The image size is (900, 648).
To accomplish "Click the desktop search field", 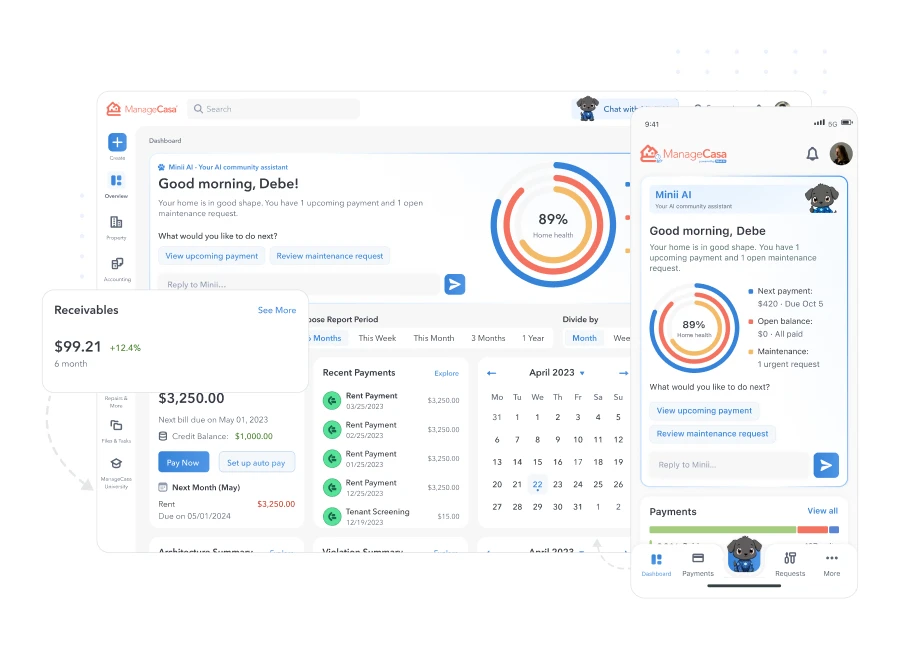I will pos(274,109).
